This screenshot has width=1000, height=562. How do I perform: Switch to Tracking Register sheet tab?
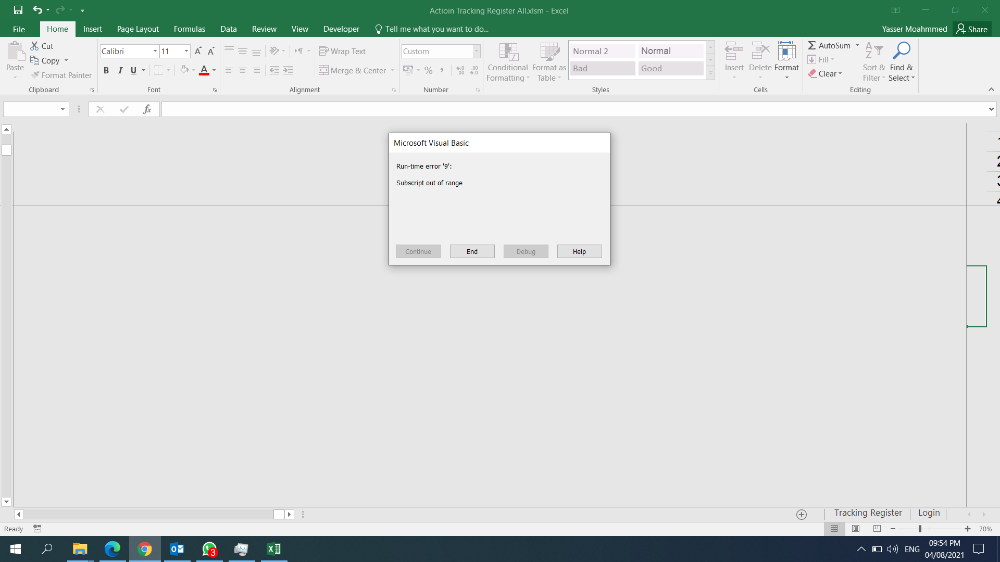click(x=867, y=513)
